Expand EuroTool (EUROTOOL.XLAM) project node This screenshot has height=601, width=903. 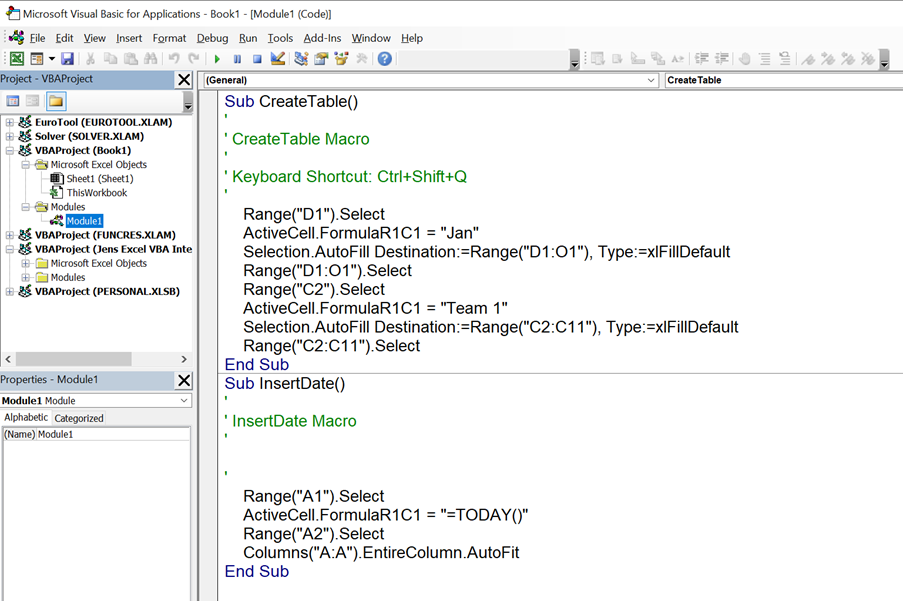[9, 122]
